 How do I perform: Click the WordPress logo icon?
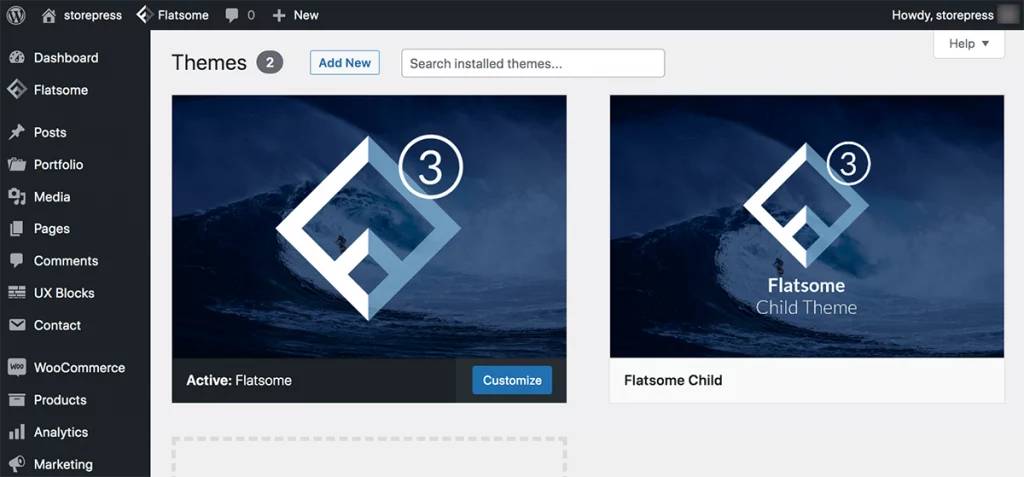click(15, 15)
